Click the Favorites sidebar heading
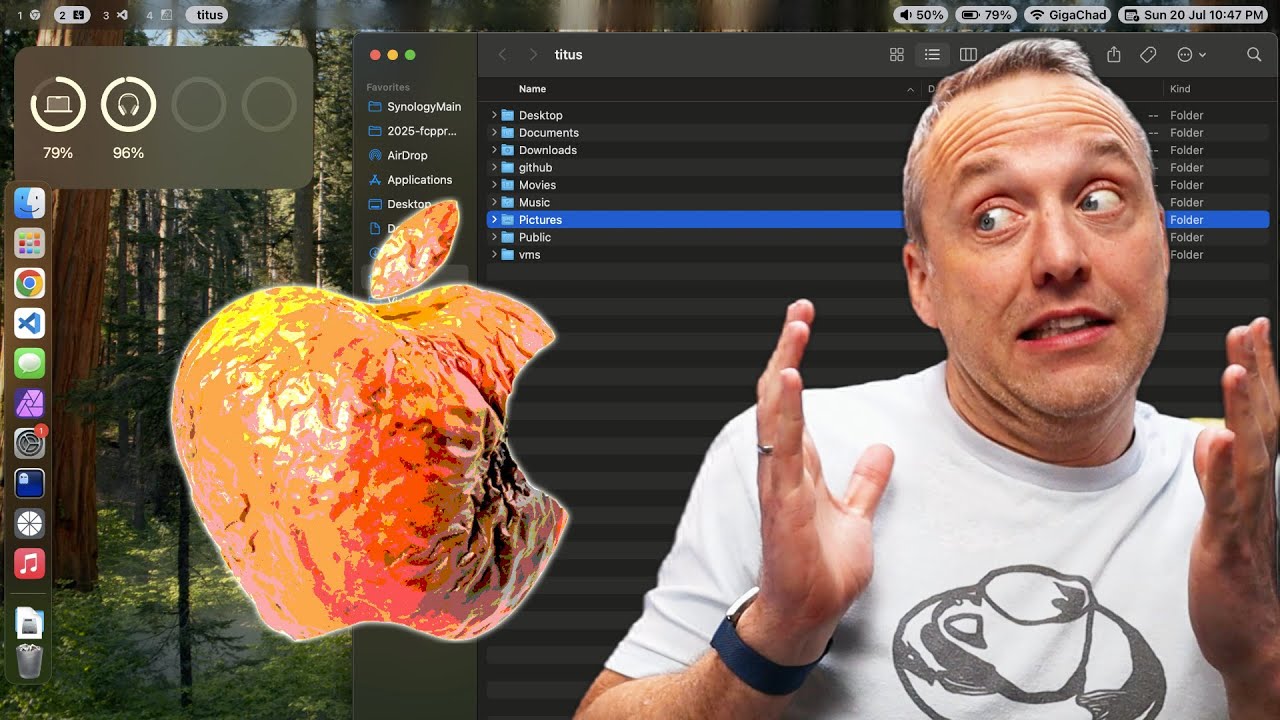 [388, 87]
